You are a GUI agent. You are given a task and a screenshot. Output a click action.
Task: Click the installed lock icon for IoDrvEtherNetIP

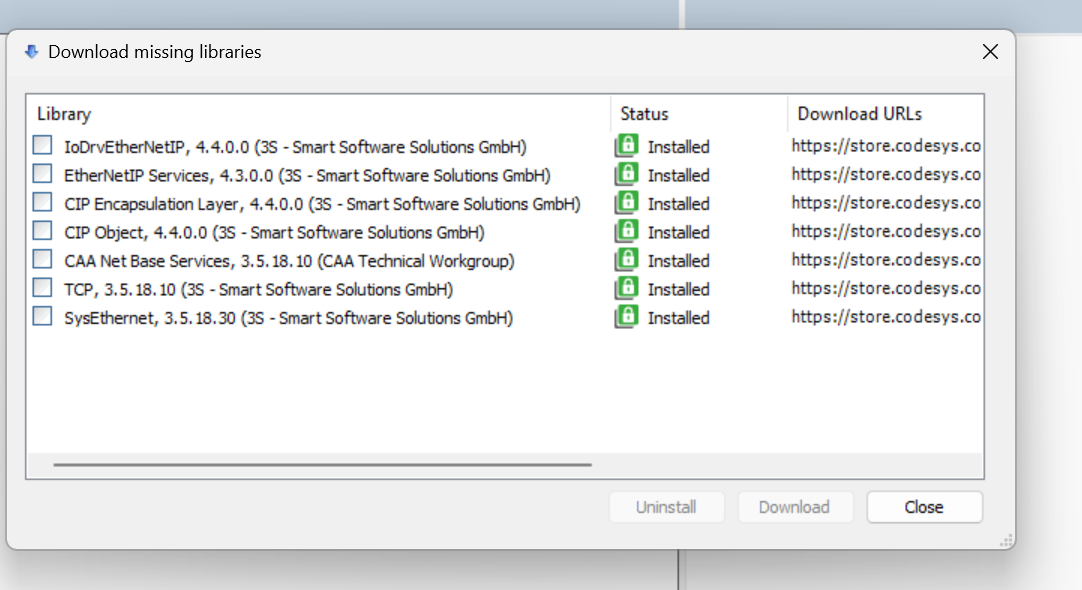click(627, 146)
